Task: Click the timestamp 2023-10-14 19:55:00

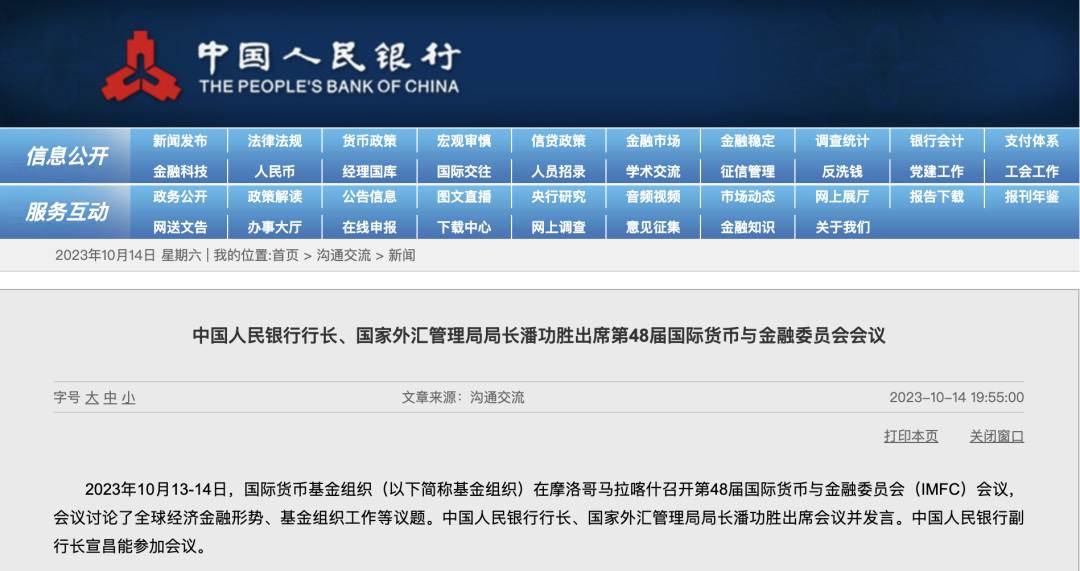Action: click(x=957, y=397)
